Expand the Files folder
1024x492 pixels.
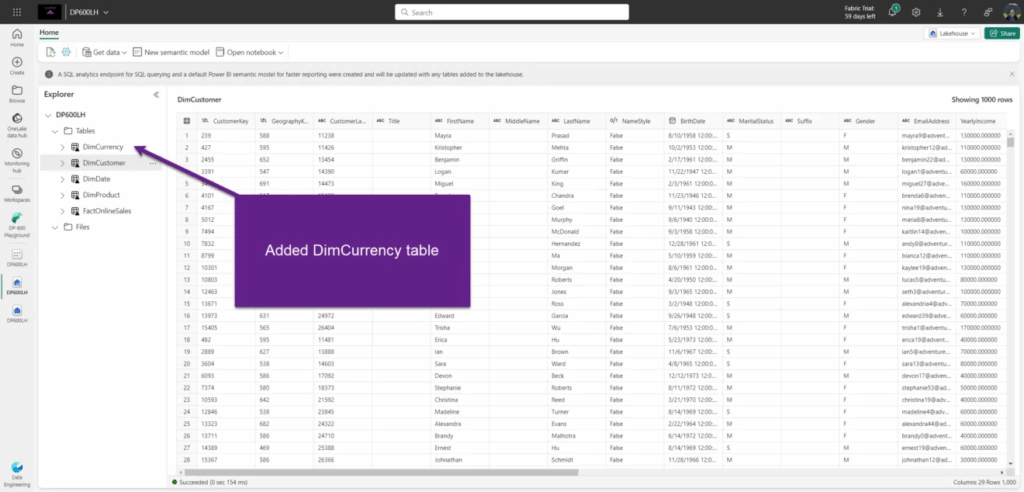pos(56,227)
